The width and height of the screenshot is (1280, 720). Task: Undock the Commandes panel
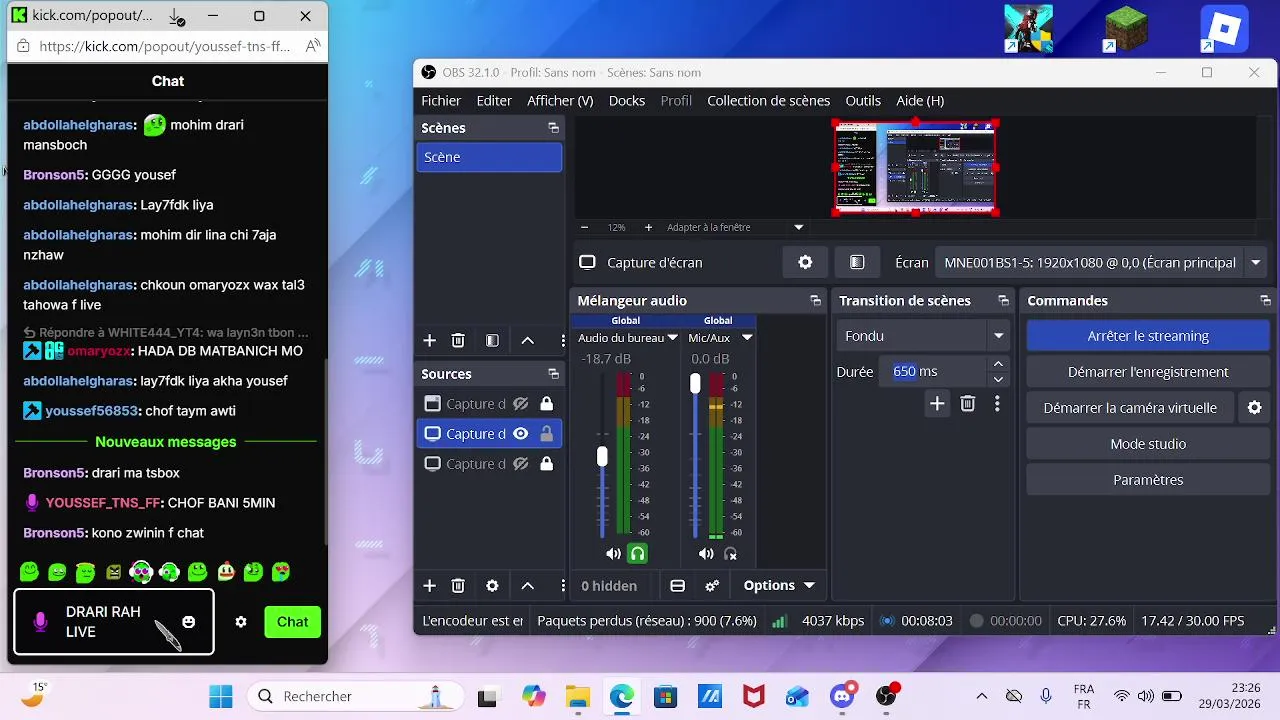1265,301
